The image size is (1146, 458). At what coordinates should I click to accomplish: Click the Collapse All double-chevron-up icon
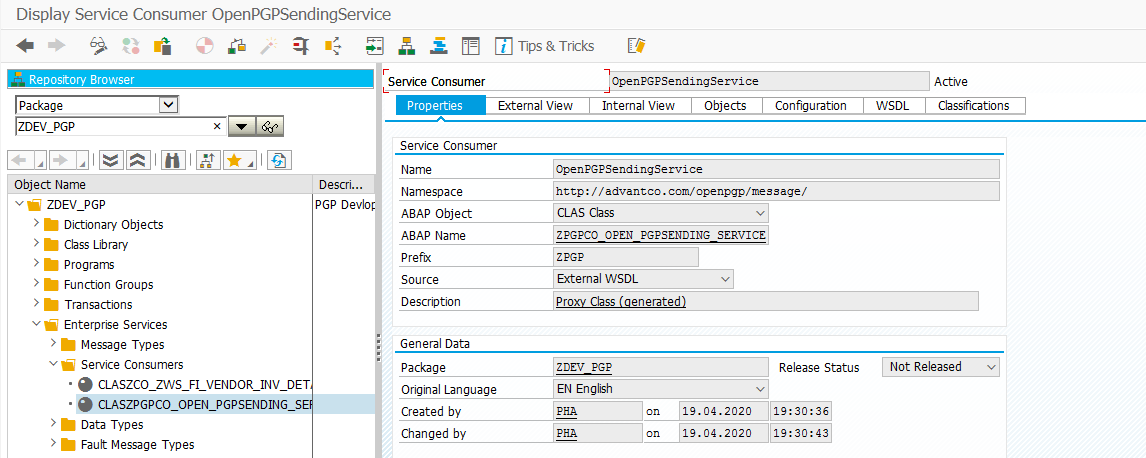click(137, 160)
